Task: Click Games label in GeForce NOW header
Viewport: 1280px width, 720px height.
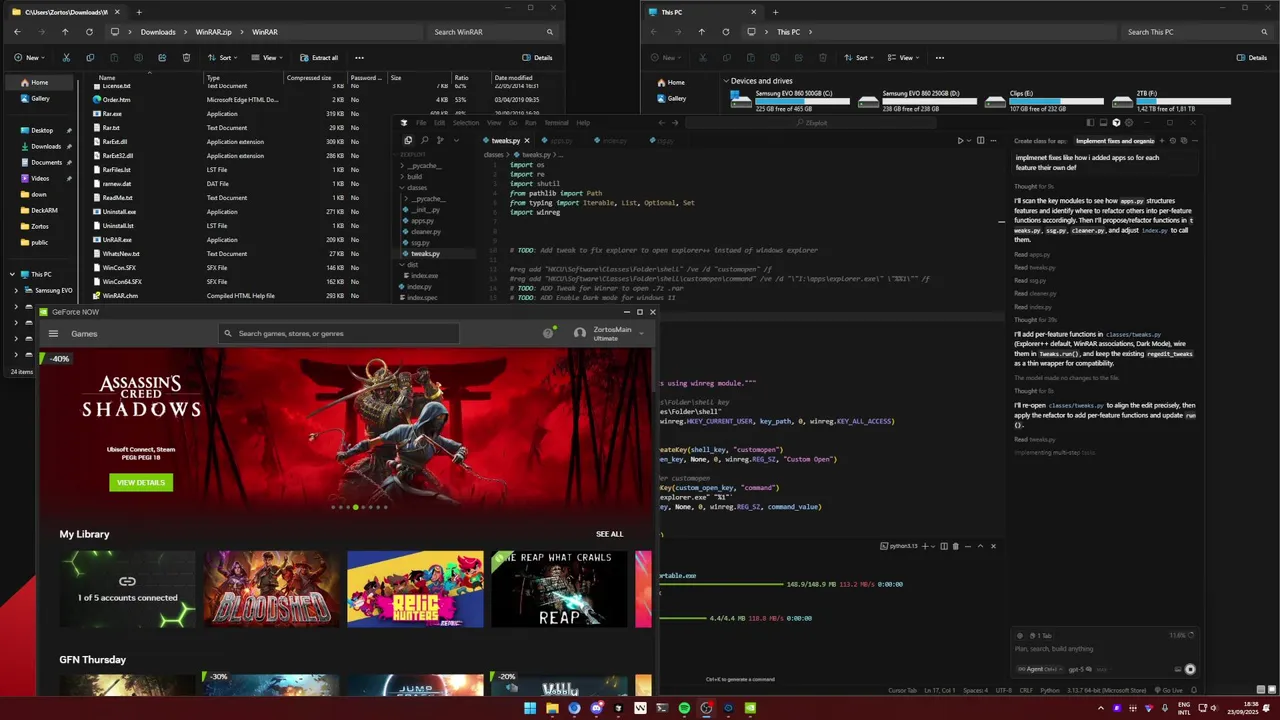Action: click(x=84, y=333)
